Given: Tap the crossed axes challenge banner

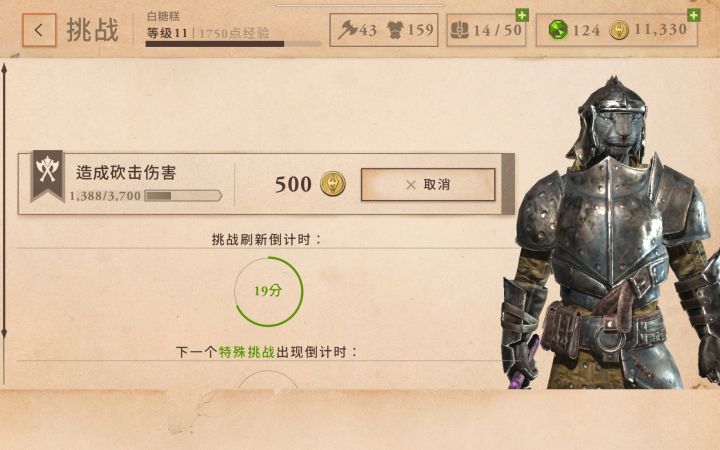Looking at the screenshot, I should click(47, 176).
